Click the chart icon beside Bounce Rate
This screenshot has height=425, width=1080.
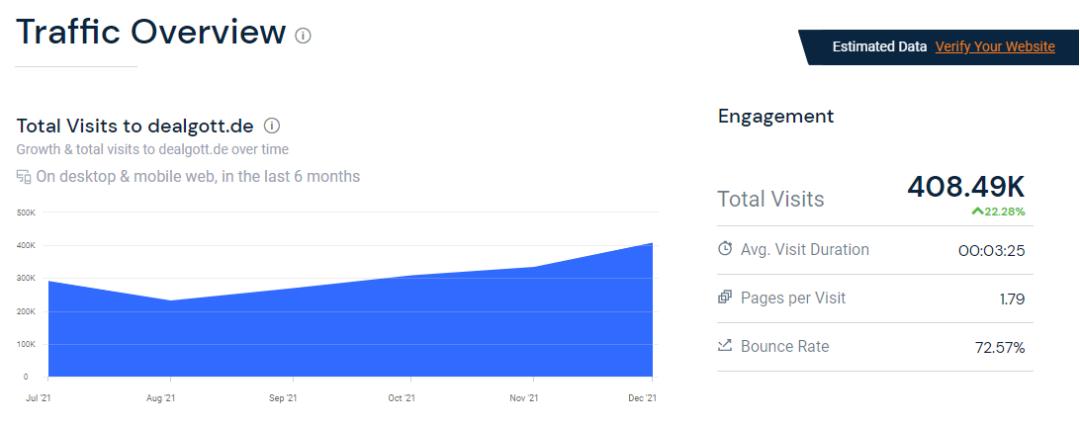(x=726, y=347)
